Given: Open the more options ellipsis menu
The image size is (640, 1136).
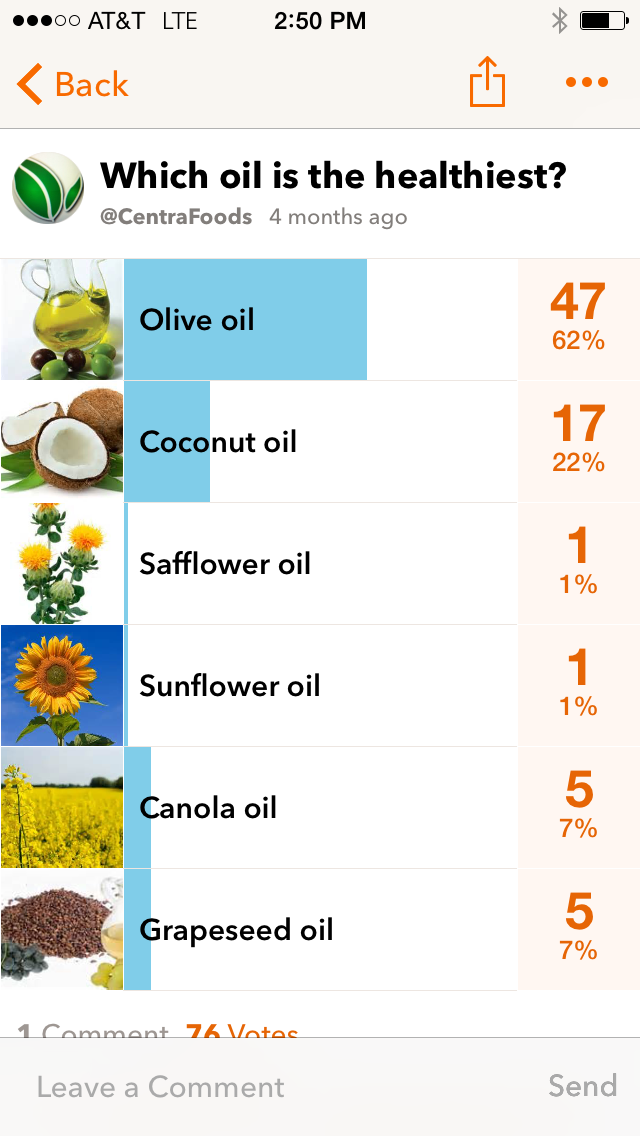Looking at the screenshot, I should [585, 84].
